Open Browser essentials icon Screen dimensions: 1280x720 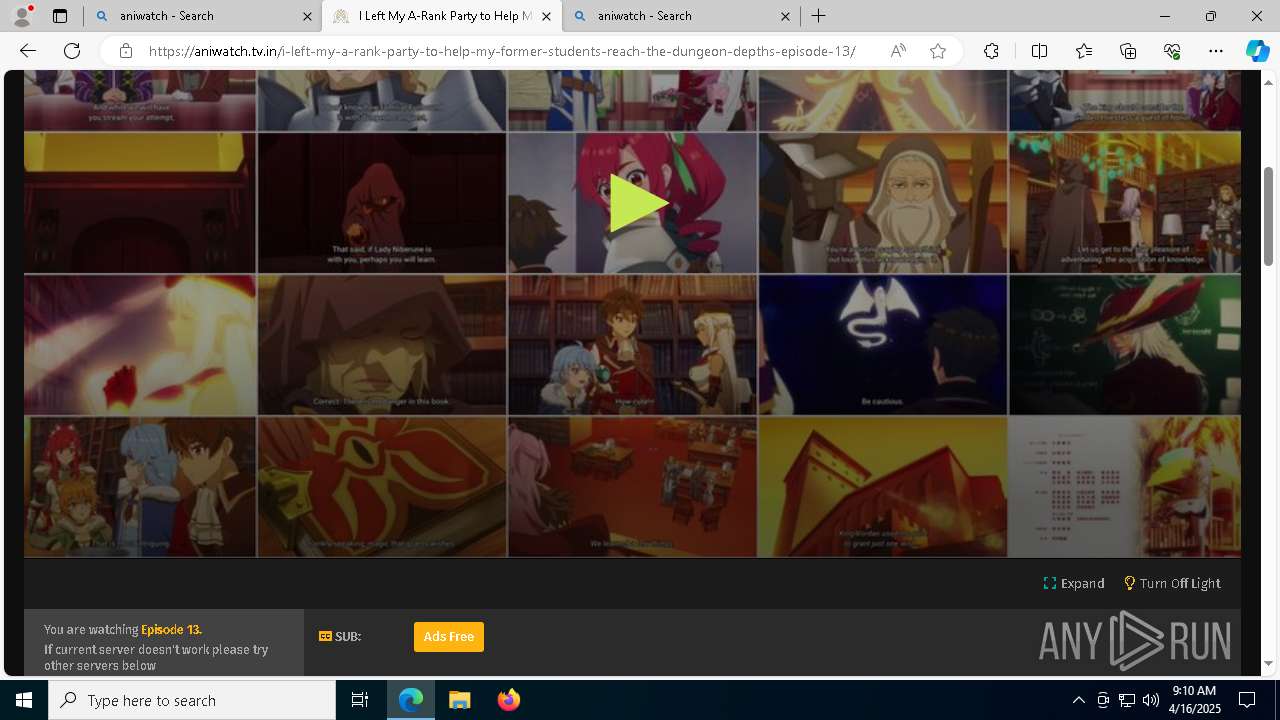point(1172,51)
